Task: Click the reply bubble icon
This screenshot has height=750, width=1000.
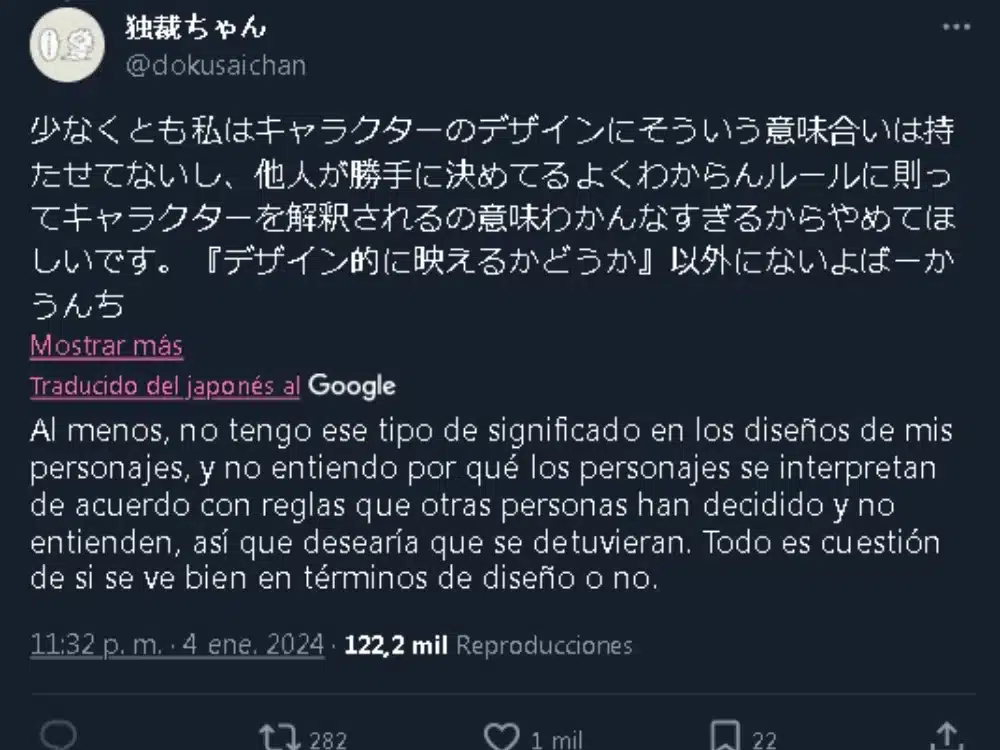Action: pos(61,733)
